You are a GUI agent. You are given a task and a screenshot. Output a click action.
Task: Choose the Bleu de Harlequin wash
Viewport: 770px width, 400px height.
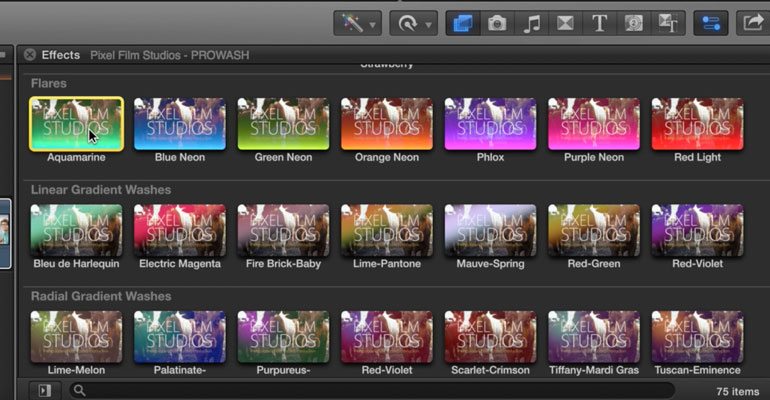(x=76, y=230)
